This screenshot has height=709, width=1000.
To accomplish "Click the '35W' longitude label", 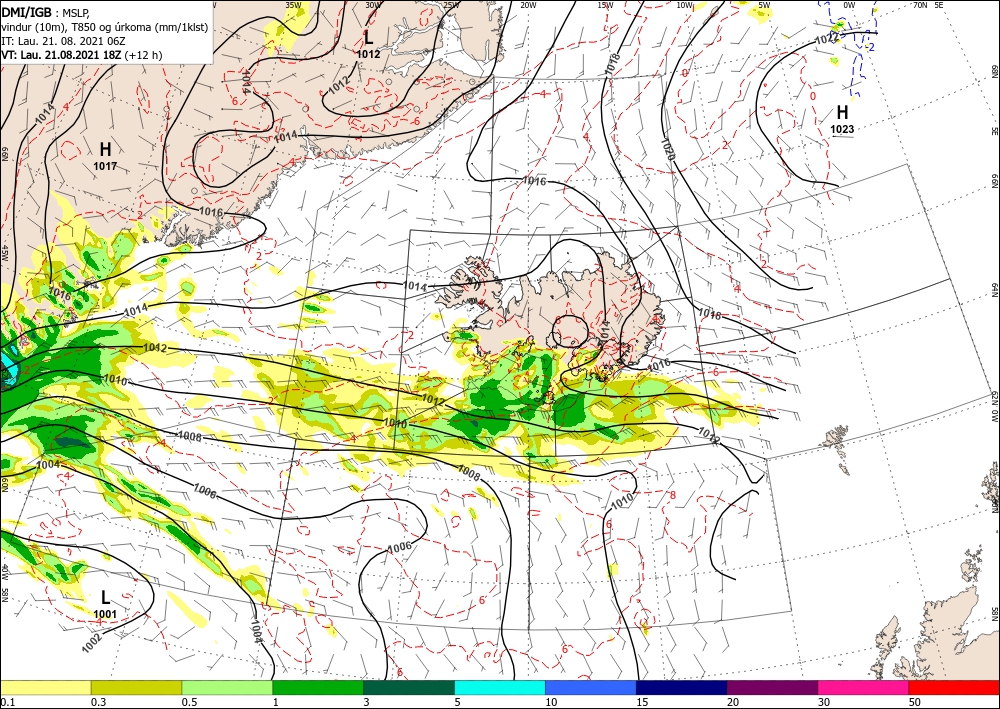I will tap(293, 5).
